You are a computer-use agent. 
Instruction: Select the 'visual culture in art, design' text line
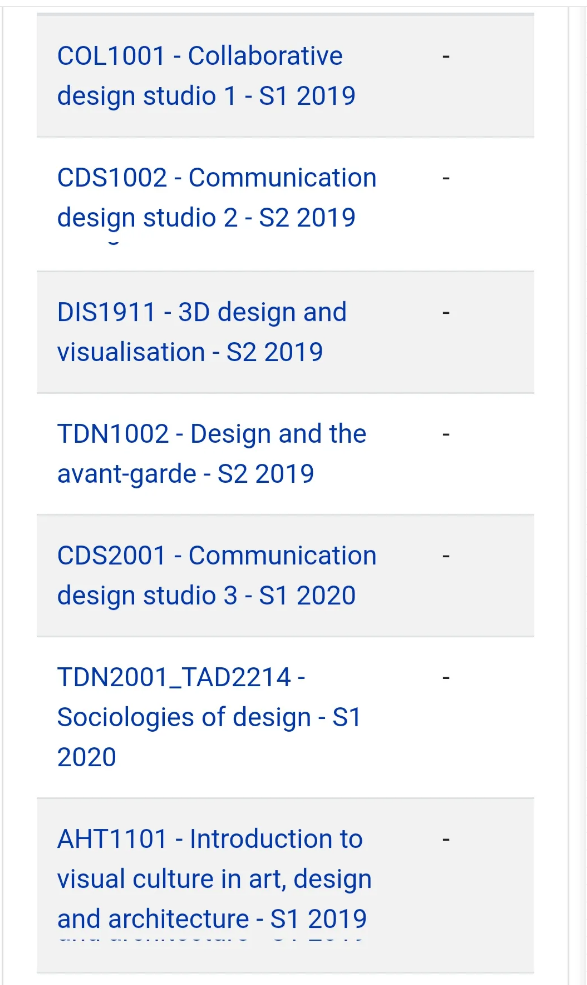pos(214,879)
